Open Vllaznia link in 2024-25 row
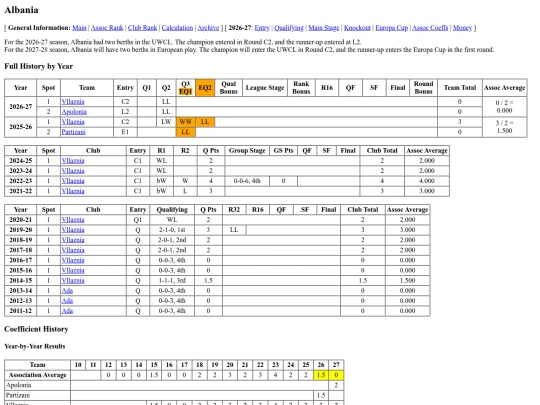Image resolution: width=540 pixels, height=405 pixels. tap(73, 161)
